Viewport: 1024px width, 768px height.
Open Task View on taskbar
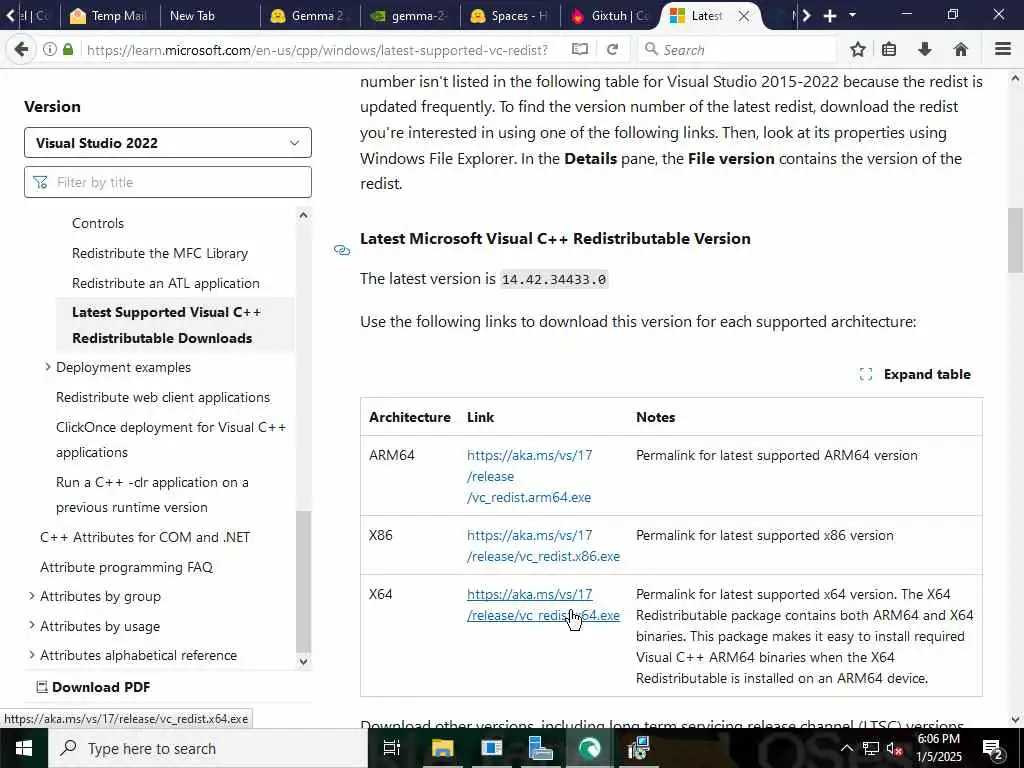pyautogui.click(x=391, y=748)
